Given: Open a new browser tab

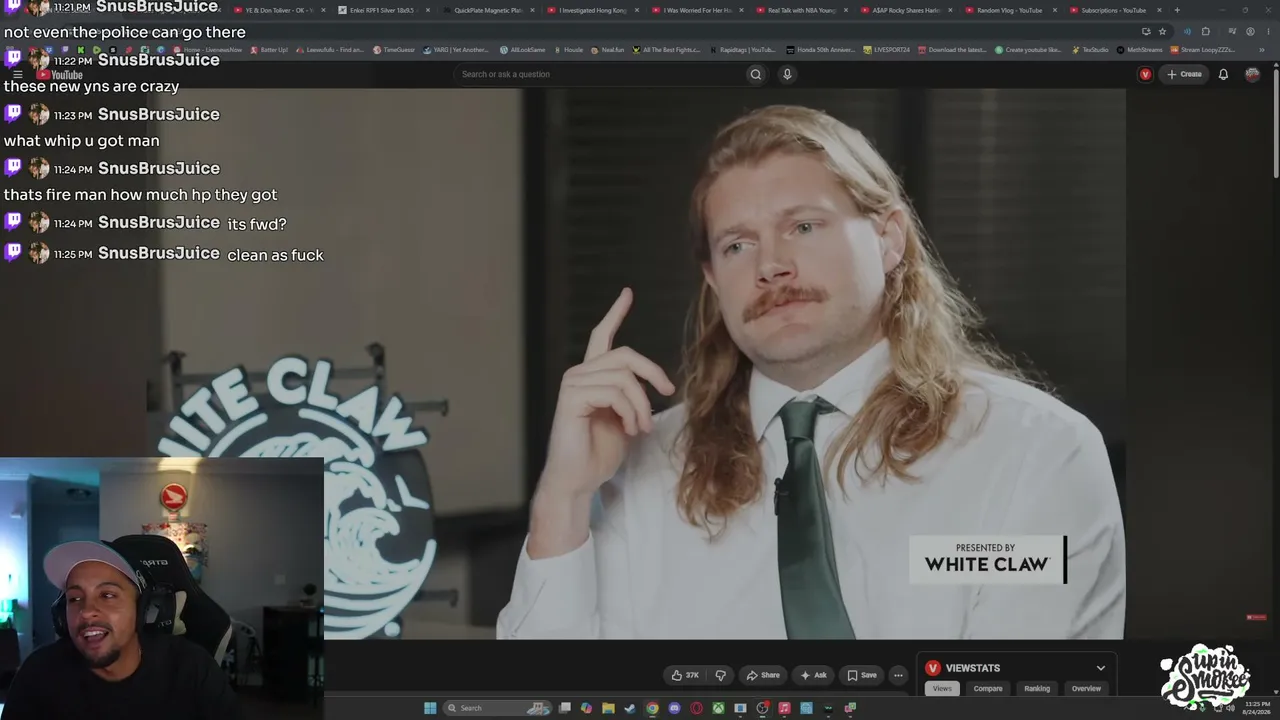Looking at the screenshot, I should pyautogui.click(x=1176, y=10).
